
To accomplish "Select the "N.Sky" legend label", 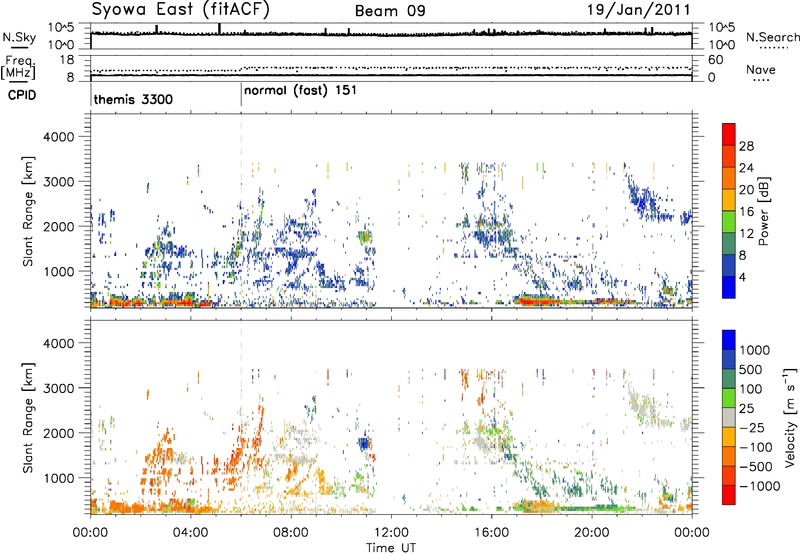I will 19,37.
